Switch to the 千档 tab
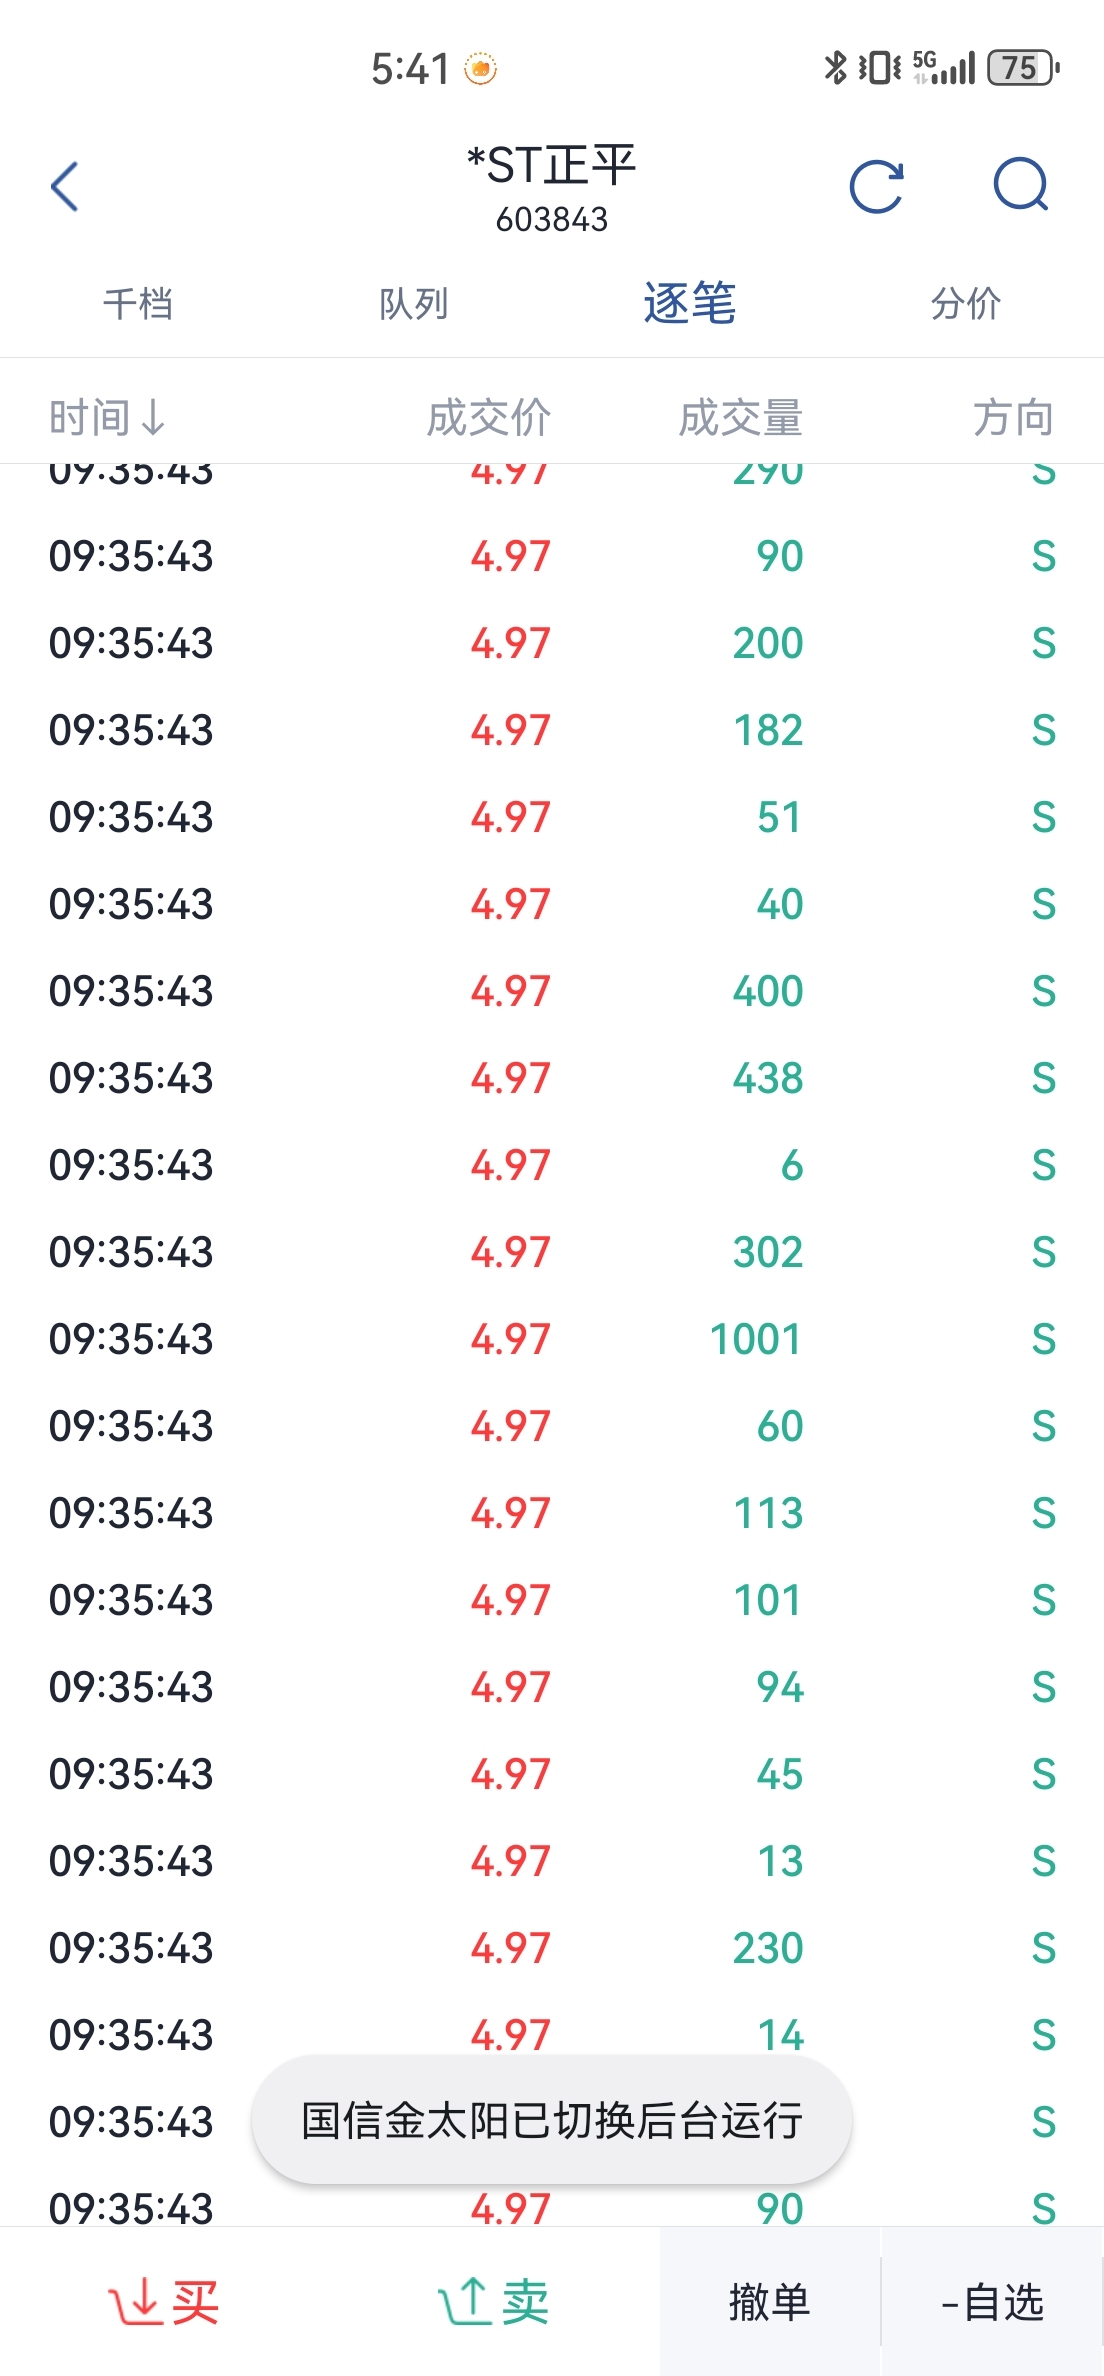Viewport: 1104px width, 2376px height. (138, 304)
